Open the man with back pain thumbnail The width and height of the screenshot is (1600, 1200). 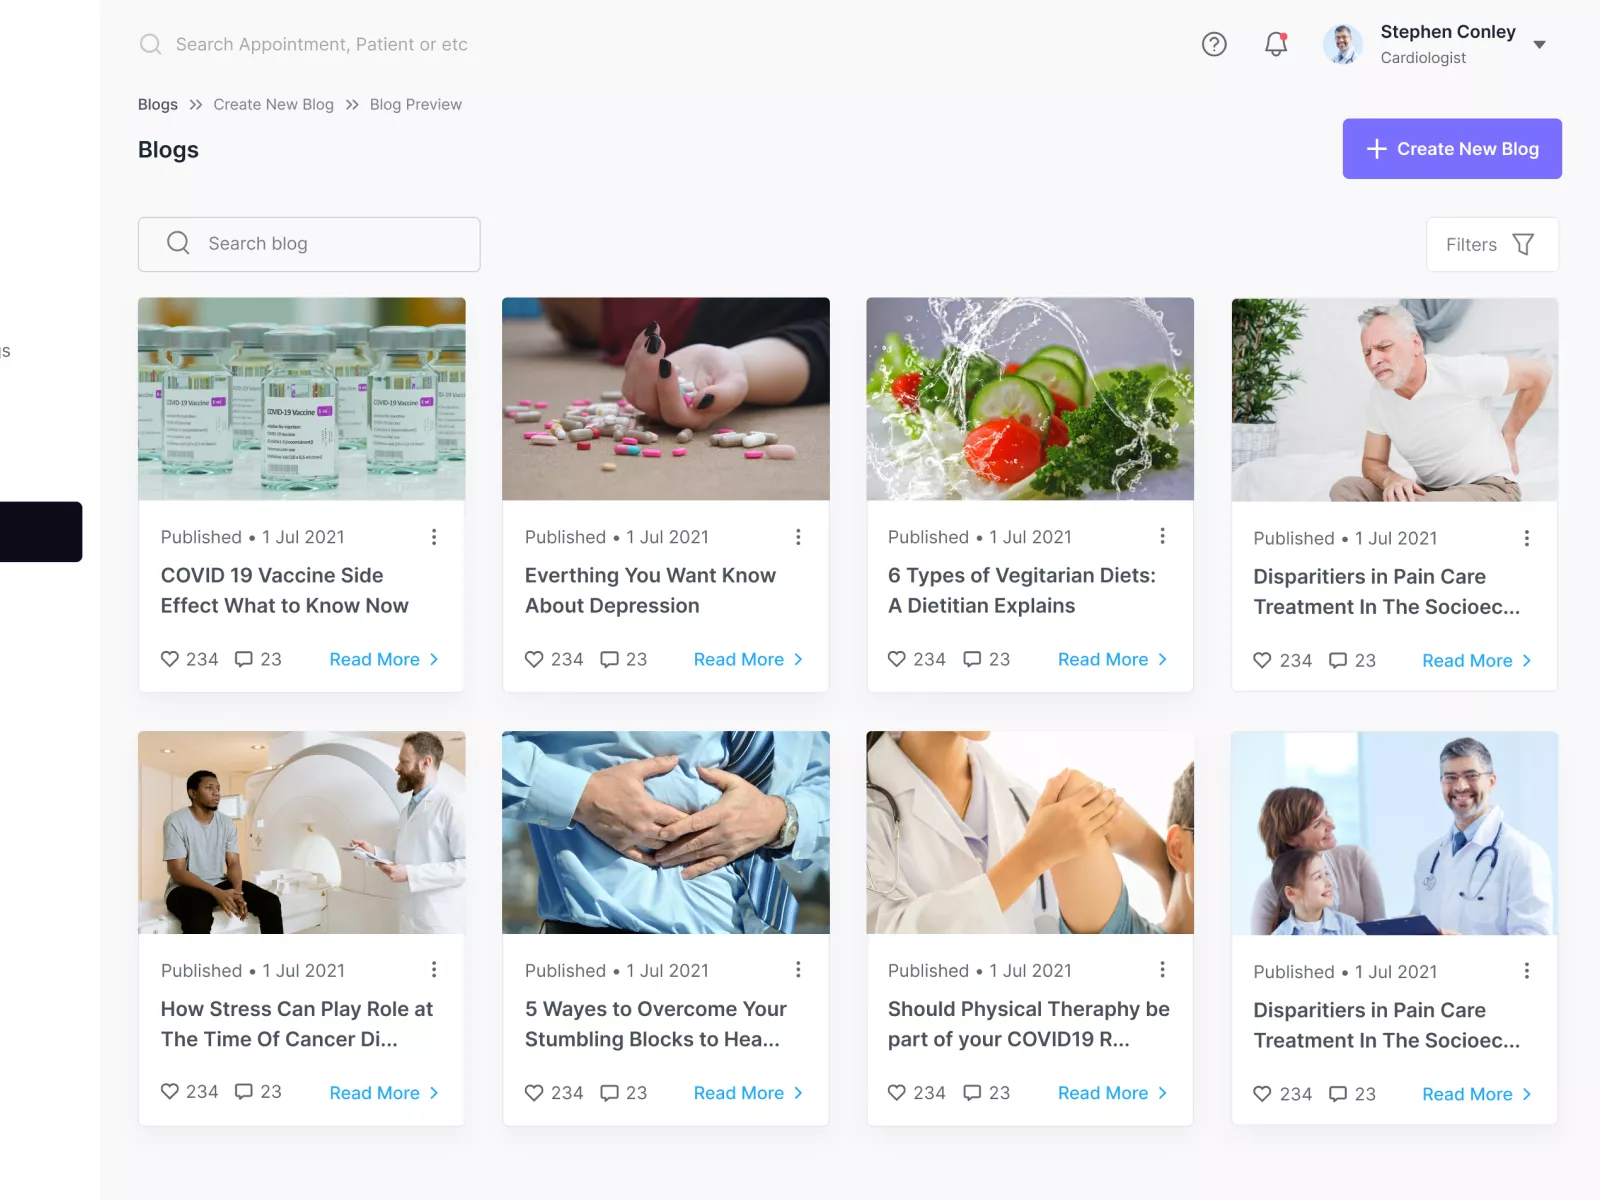1395,399
